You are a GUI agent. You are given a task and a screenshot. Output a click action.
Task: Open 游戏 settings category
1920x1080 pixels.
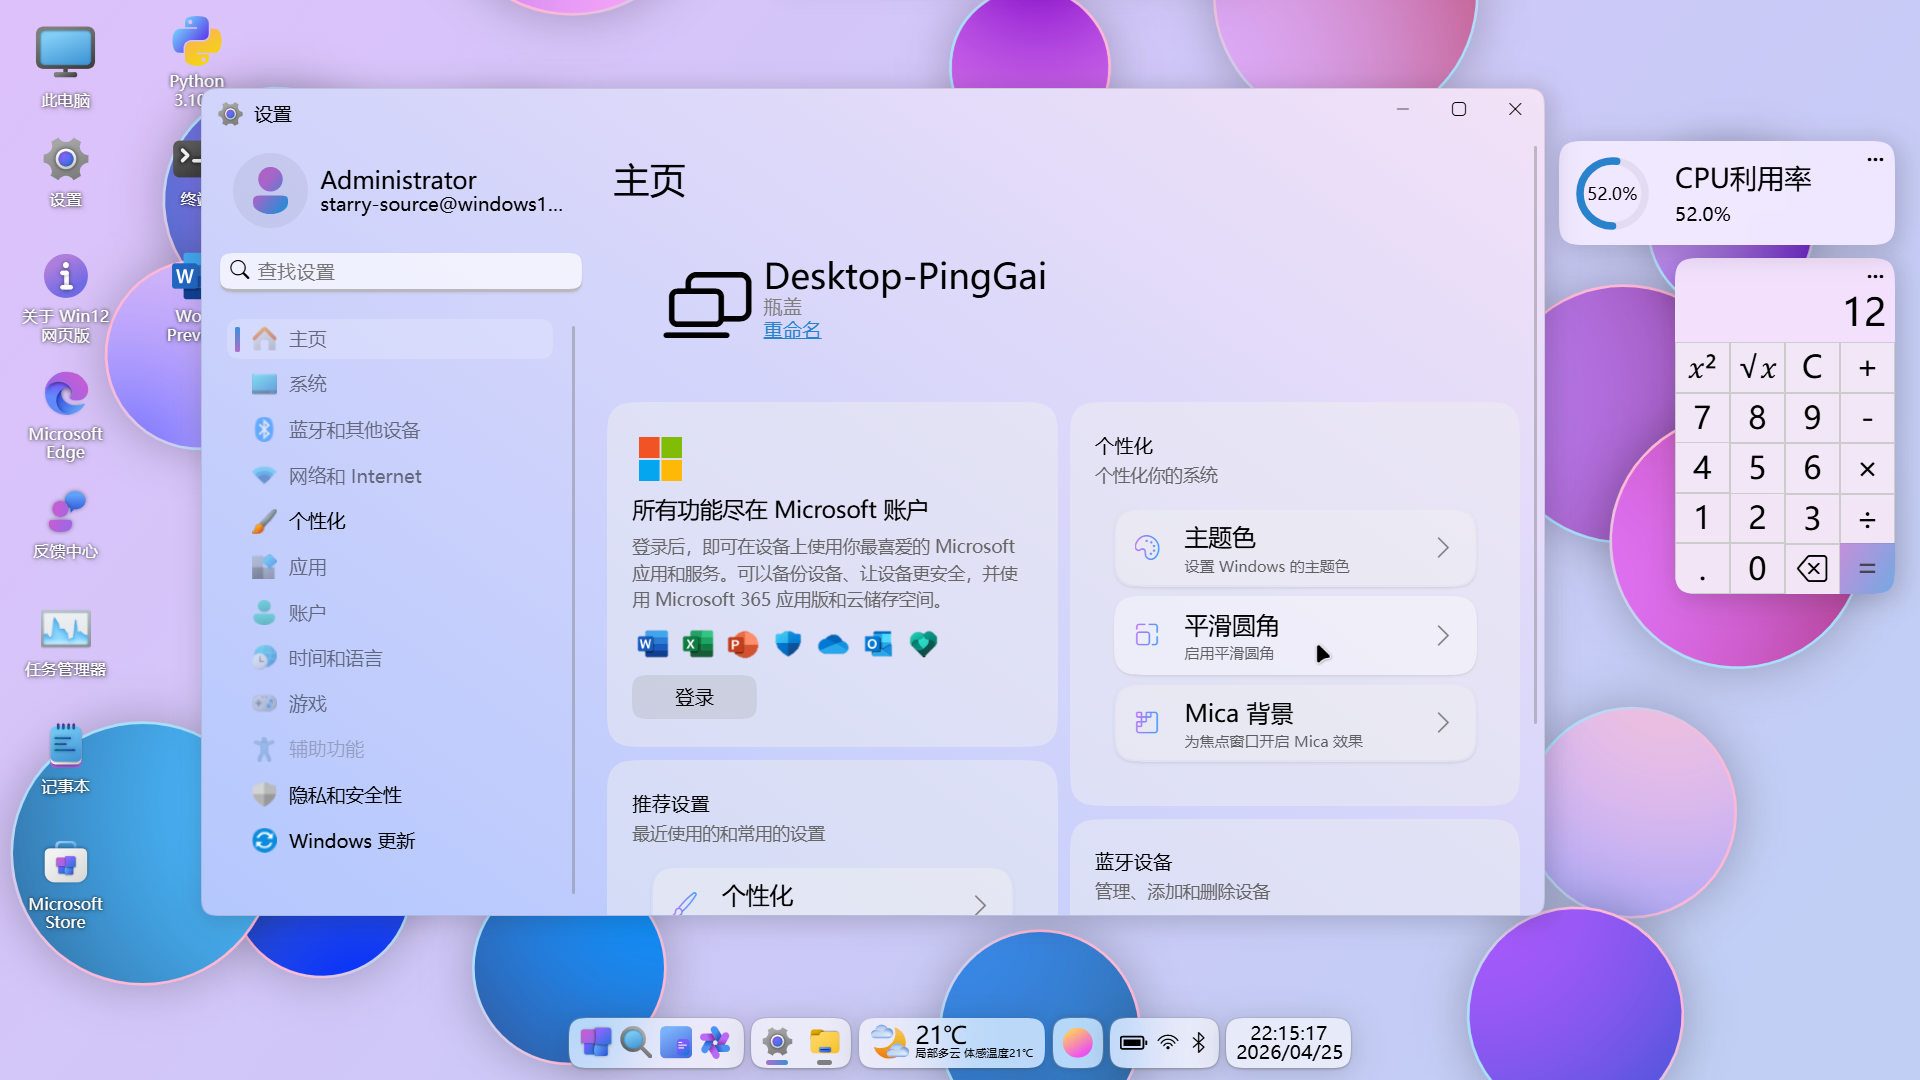click(x=392, y=704)
